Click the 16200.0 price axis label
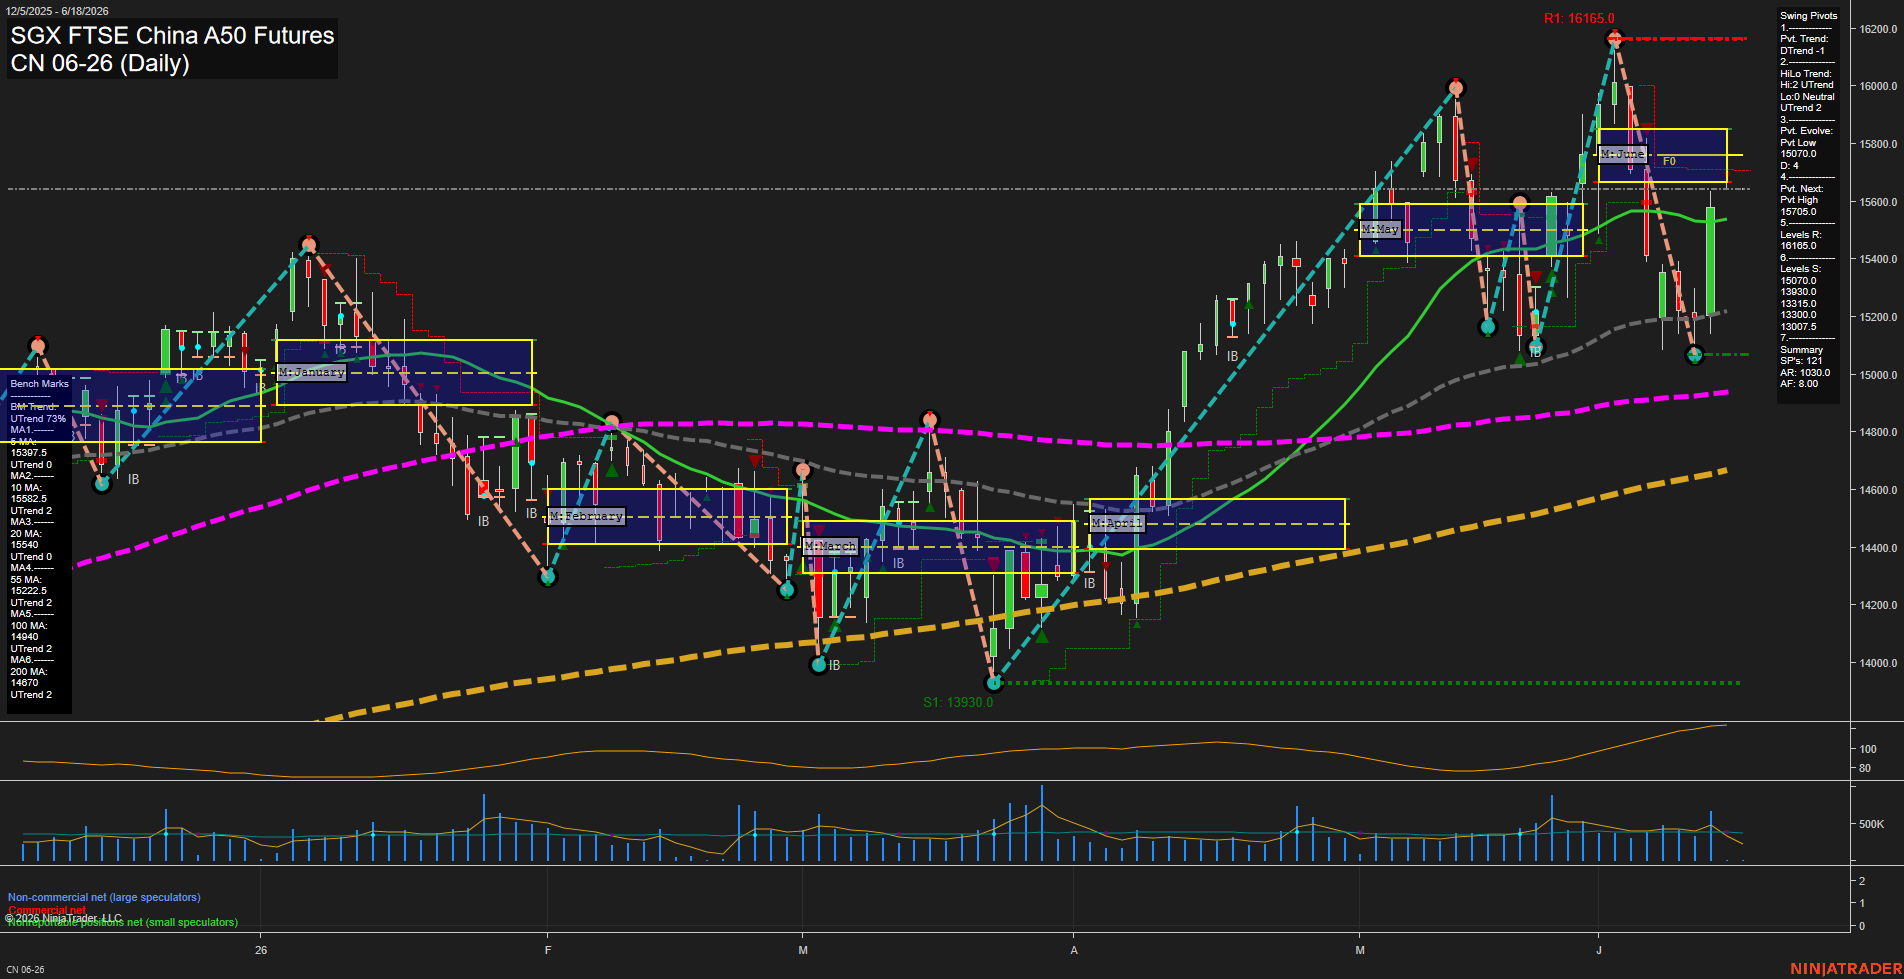Image resolution: width=1904 pixels, height=979 pixels. [1878, 29]
